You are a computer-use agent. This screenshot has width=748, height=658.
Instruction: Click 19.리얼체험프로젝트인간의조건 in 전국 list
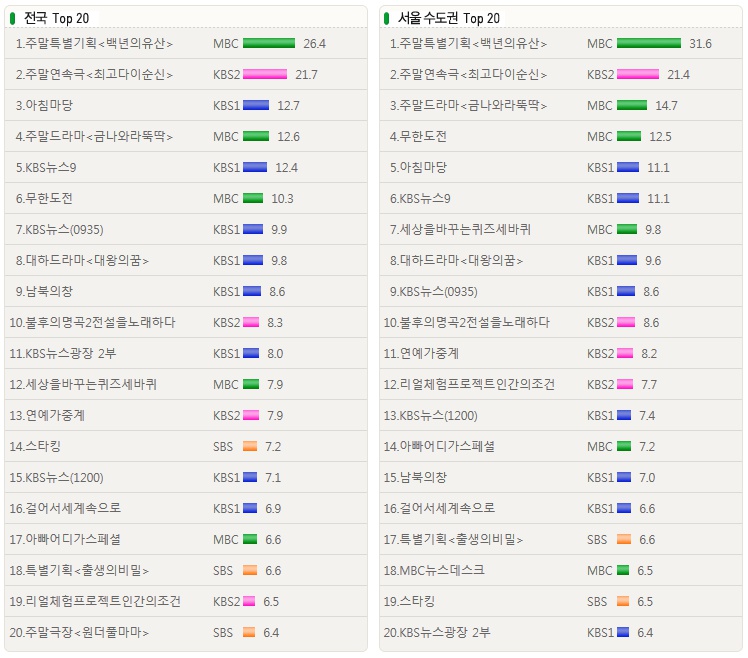point(95,602)
